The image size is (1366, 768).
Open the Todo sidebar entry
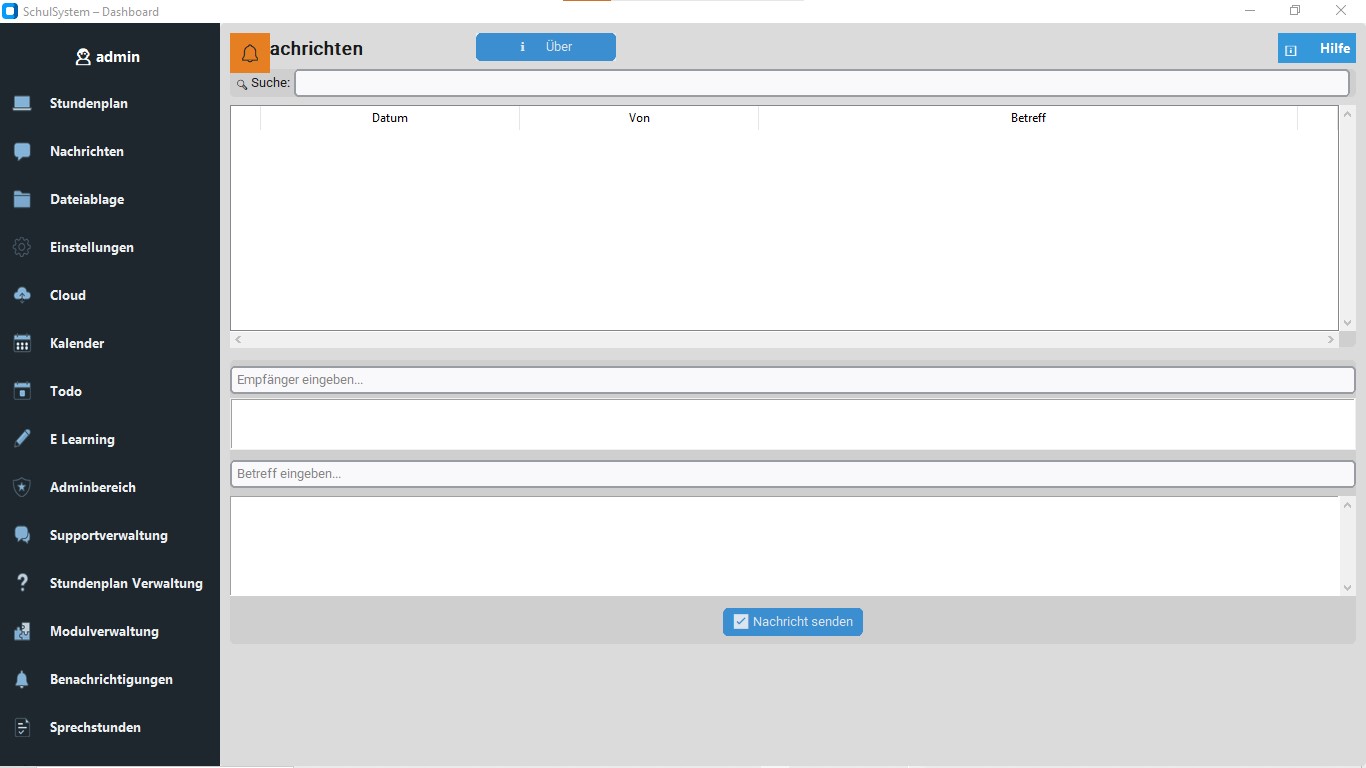pyautogui.click(x=66, y=391)
